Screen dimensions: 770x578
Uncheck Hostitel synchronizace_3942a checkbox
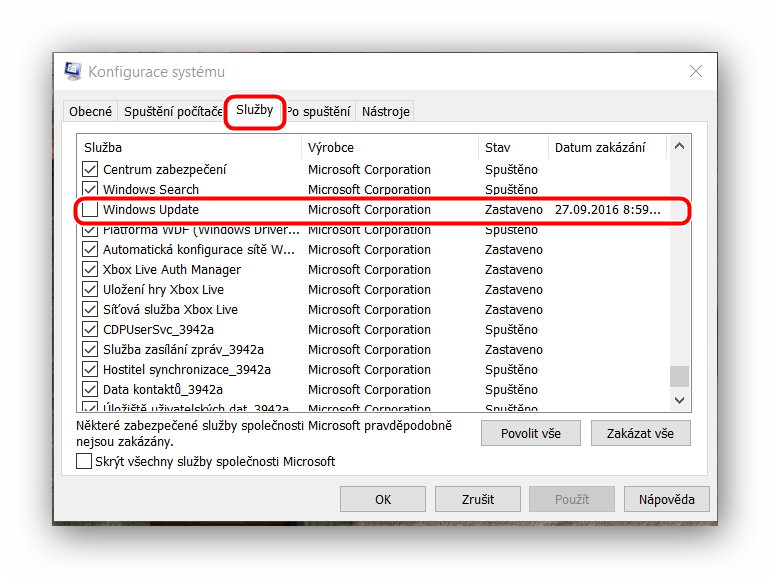(x=90, y=369)
